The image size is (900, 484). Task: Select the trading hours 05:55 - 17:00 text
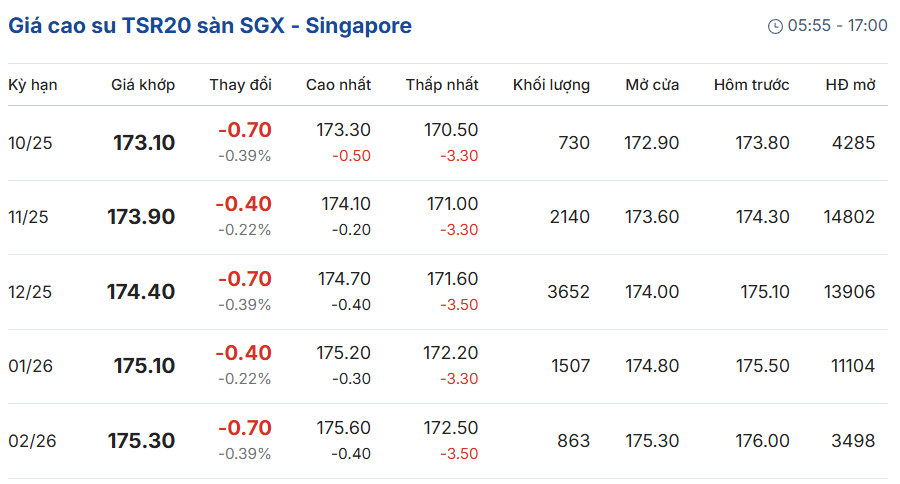click(x=837, y=26)
